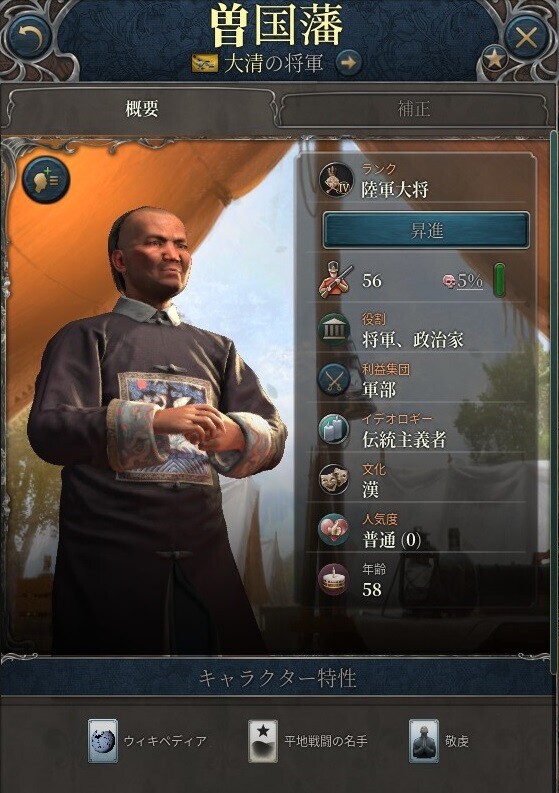Click the 敬虔 trait card icon
Image resolution: width=559 pixels, height=793 pixels.
click(424, 741)
